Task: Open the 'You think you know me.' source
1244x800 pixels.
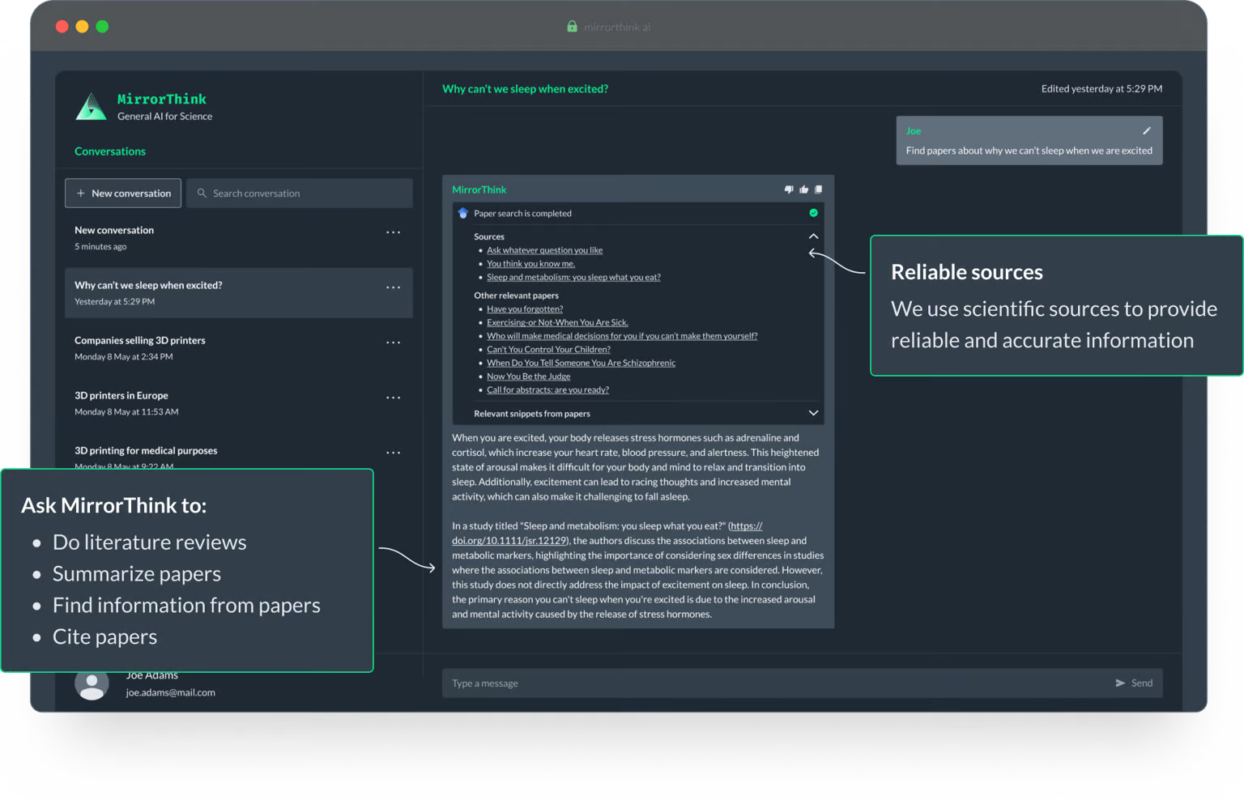Action: coord(531,264)
